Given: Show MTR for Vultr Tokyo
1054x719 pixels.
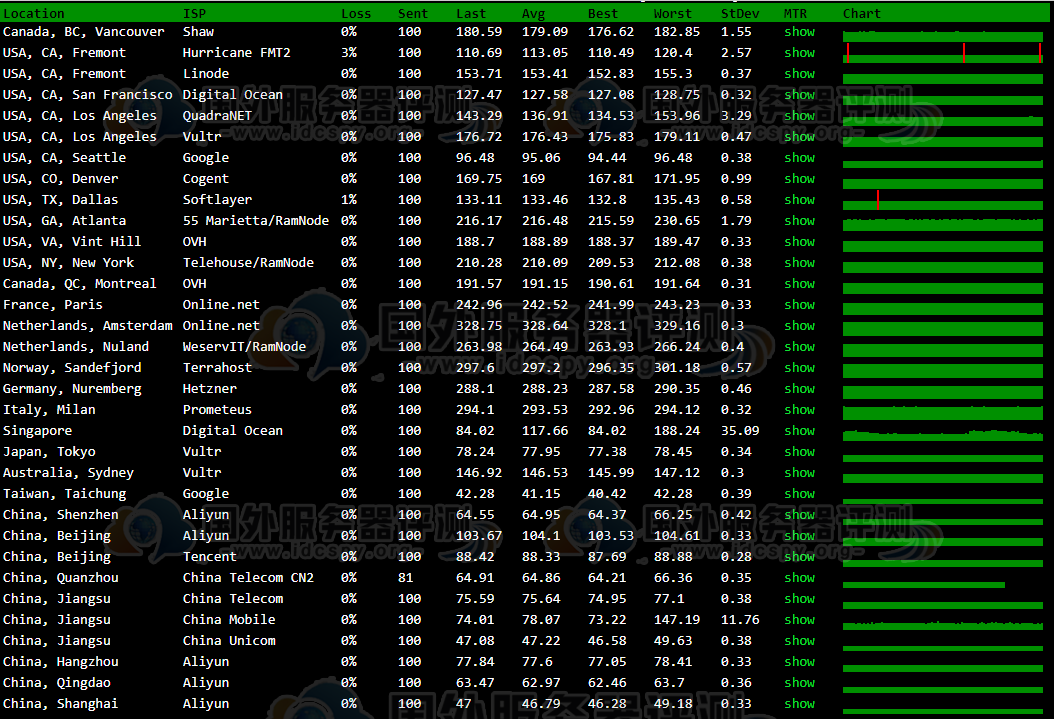Looking at the screenshot, I should click(x=799, y=452).
